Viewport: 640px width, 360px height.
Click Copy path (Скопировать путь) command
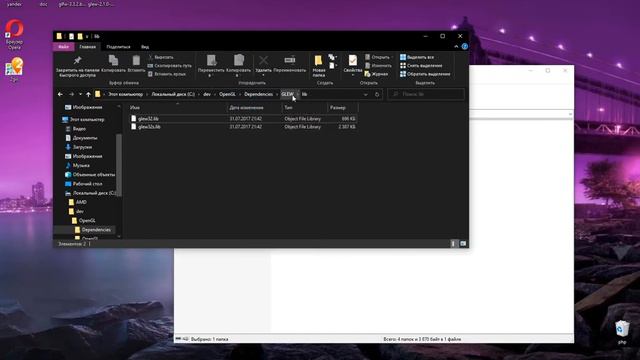(169, 66)
